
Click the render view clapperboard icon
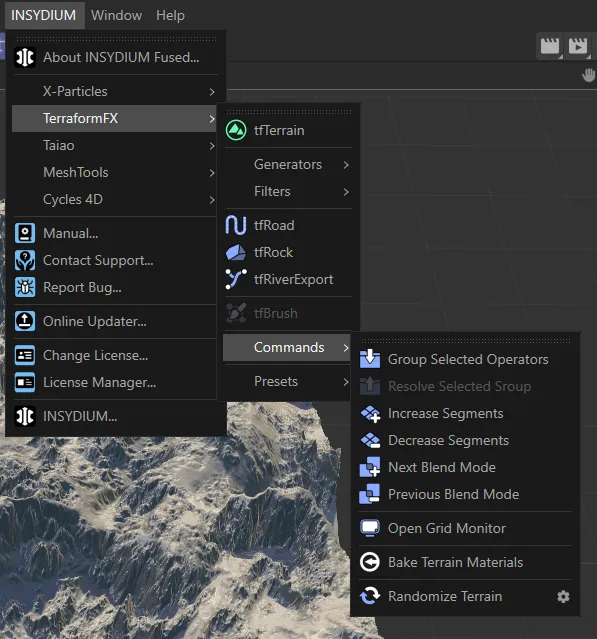[550, 46]
